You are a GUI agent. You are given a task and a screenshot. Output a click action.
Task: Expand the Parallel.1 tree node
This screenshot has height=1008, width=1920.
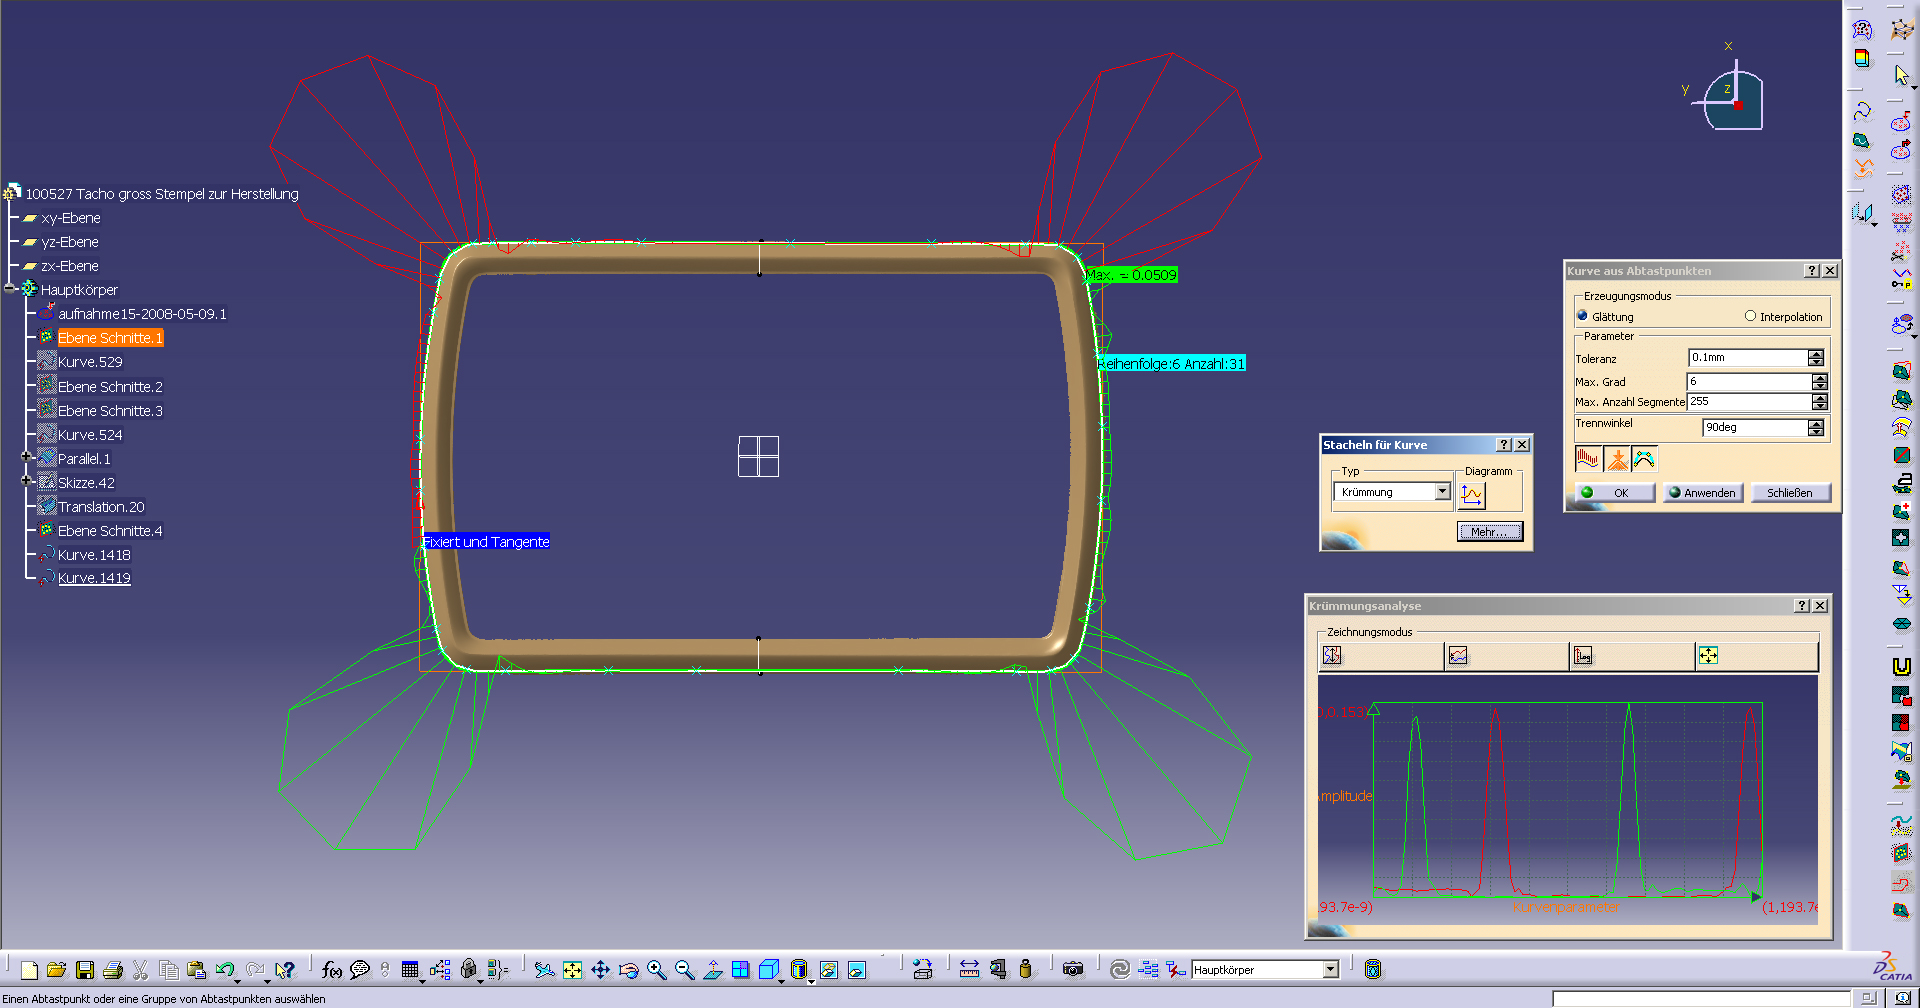[27, 457]
